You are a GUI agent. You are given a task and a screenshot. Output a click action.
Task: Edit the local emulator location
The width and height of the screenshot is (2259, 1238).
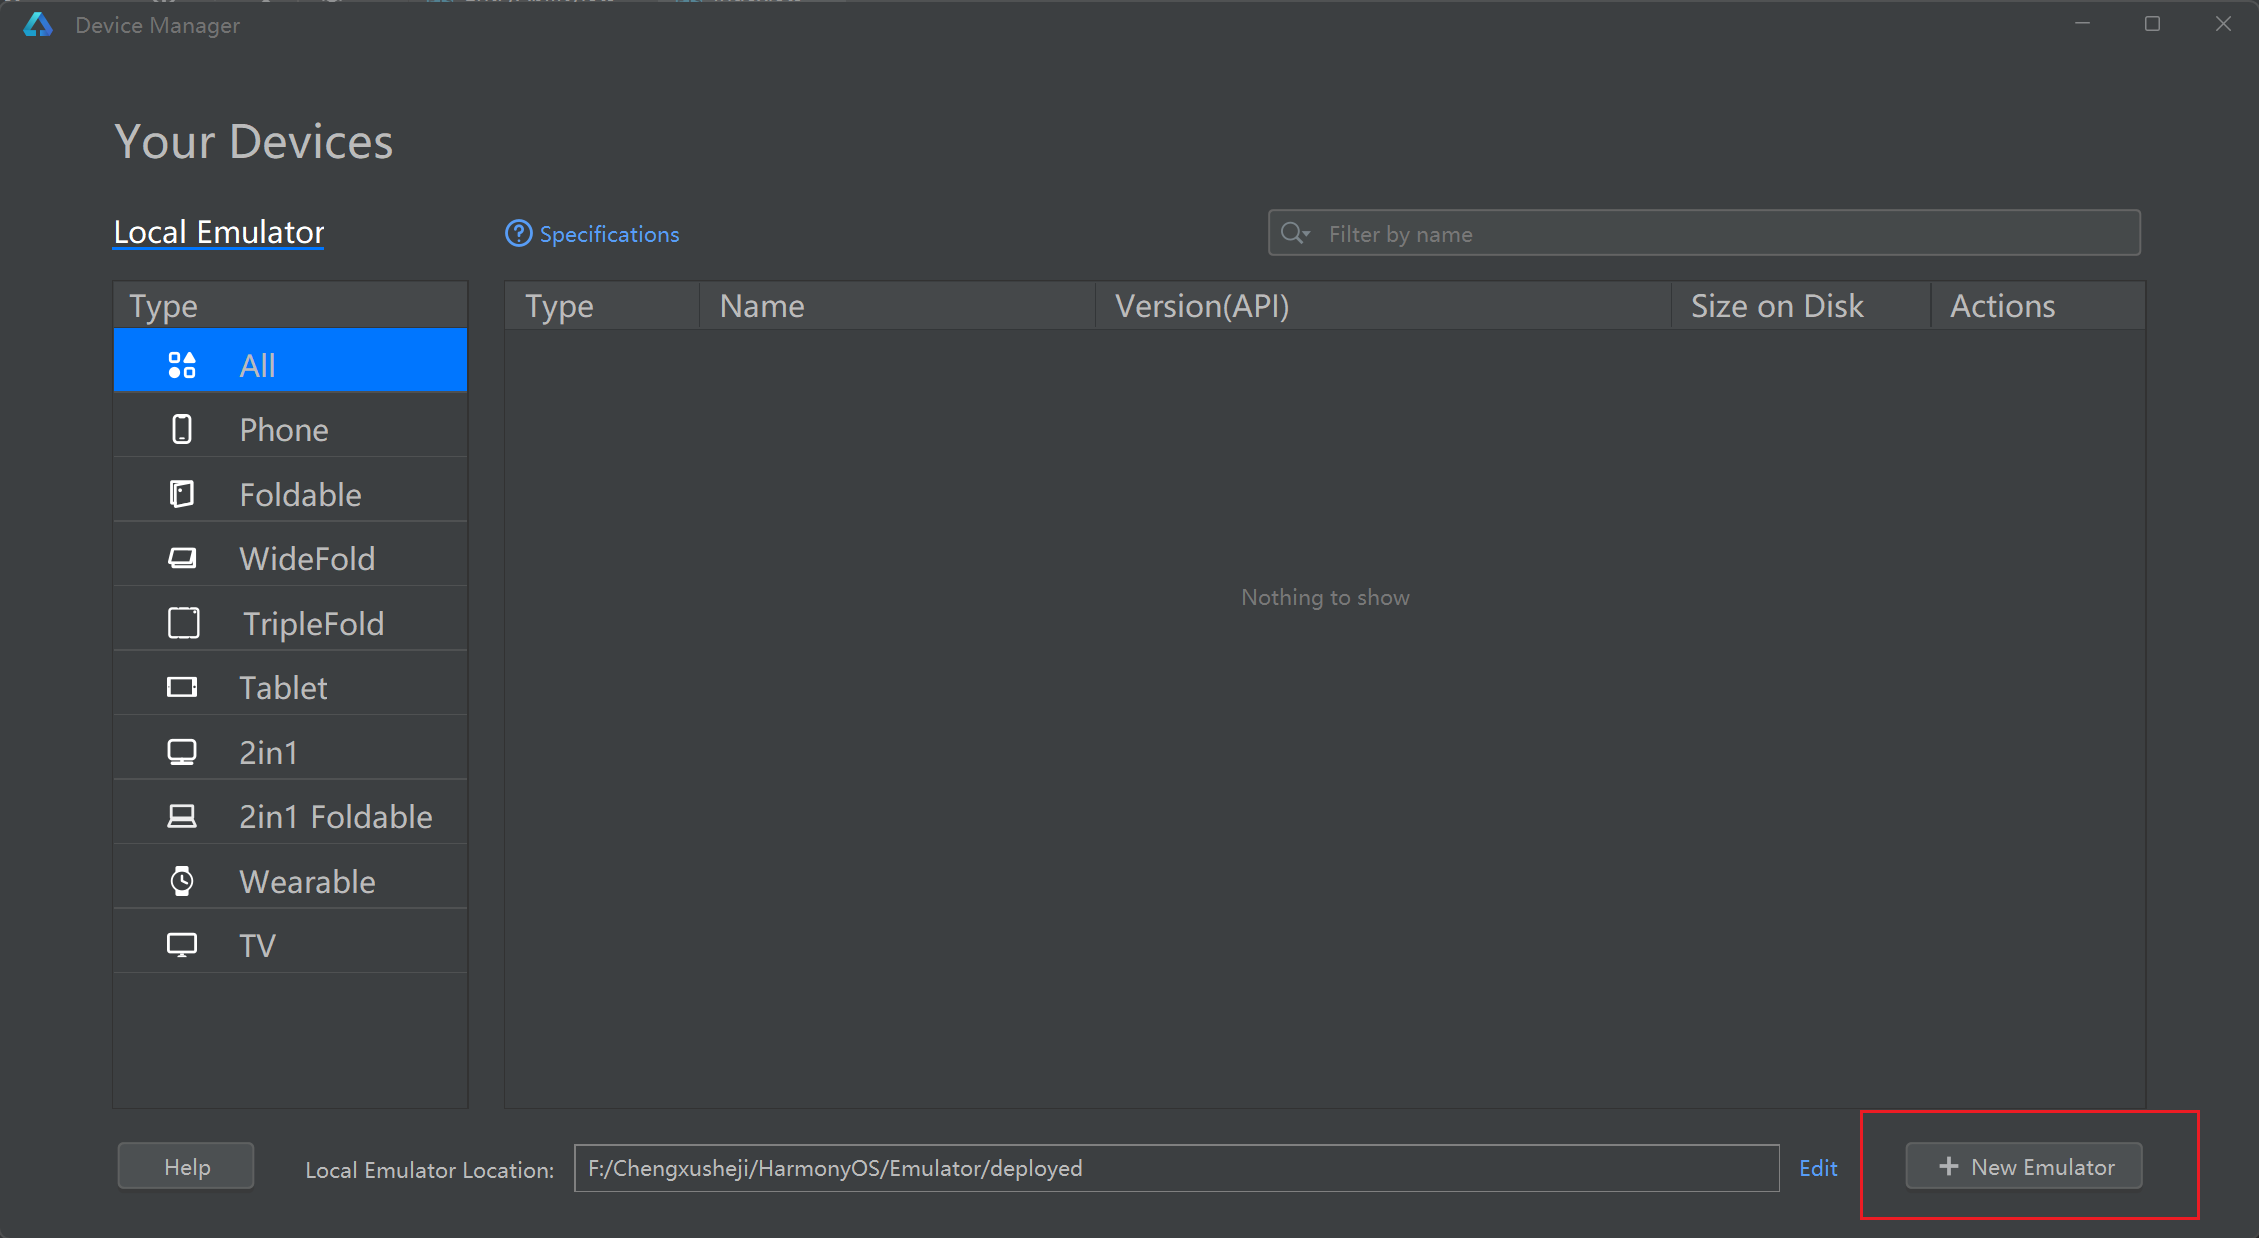pyautogui.click(x=1818, y=1168)
